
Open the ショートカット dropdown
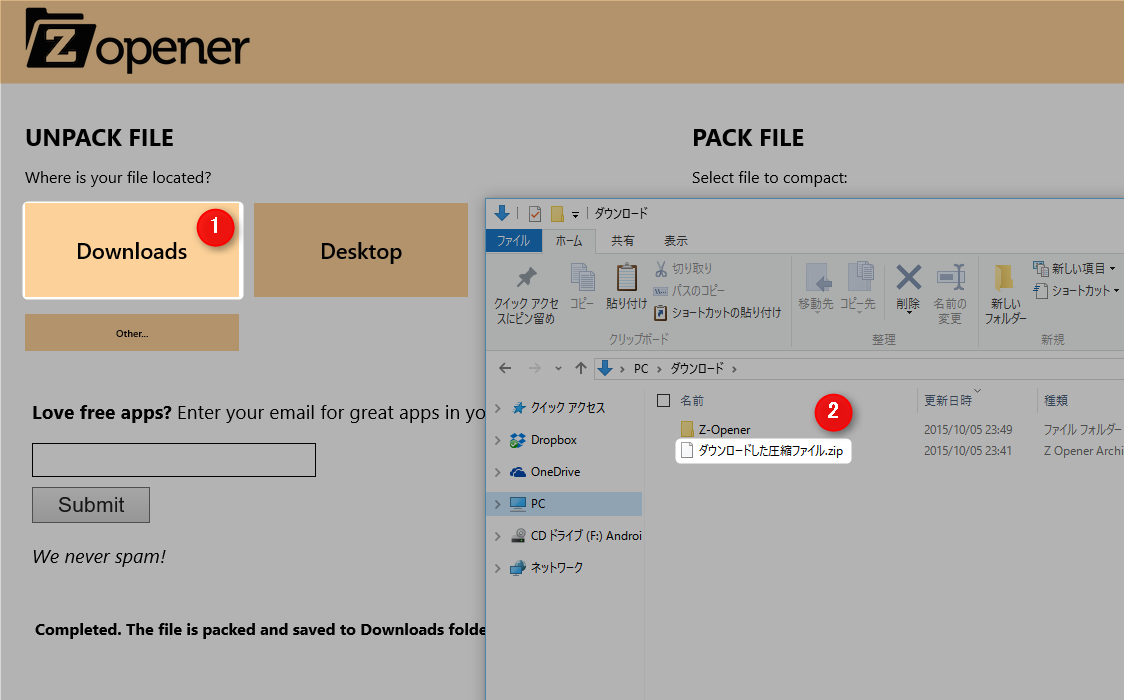click(x=1075, y=291)
